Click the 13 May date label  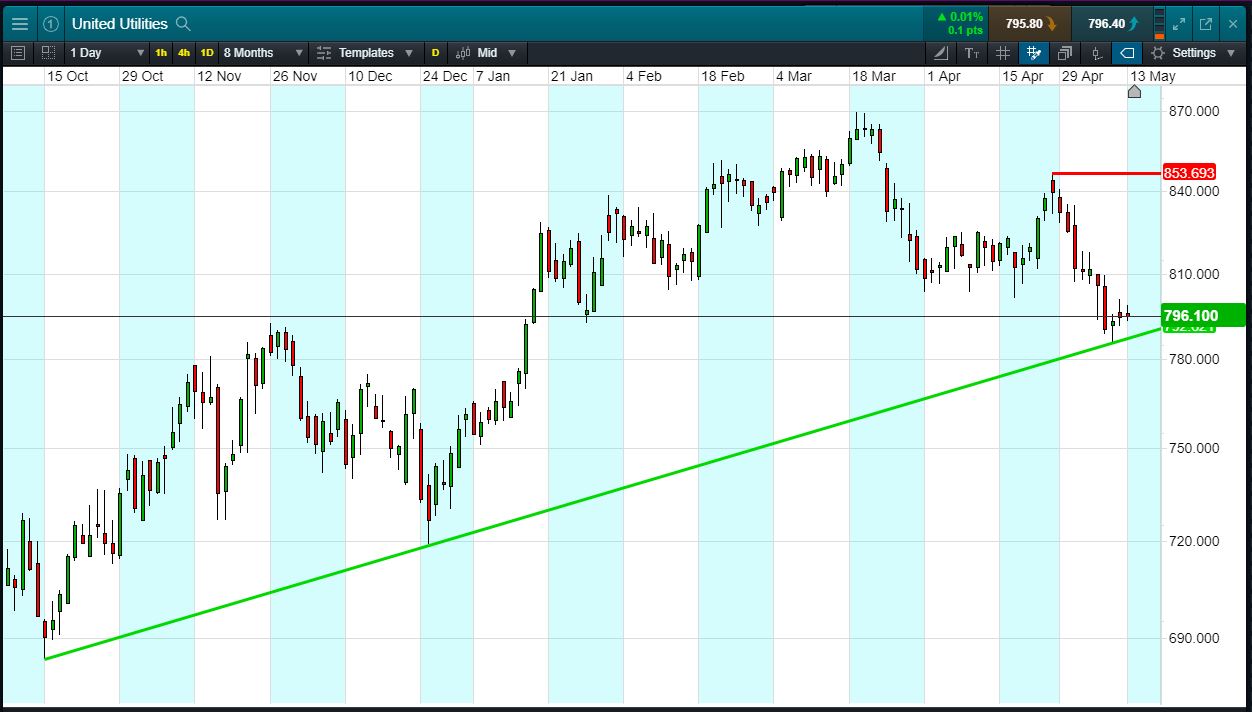tap(1153, 76)
